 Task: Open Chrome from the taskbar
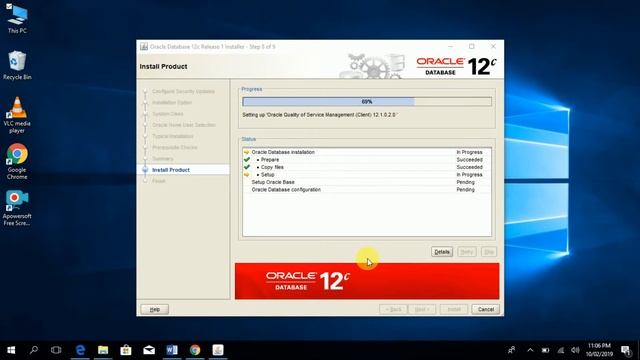point(195,350)
